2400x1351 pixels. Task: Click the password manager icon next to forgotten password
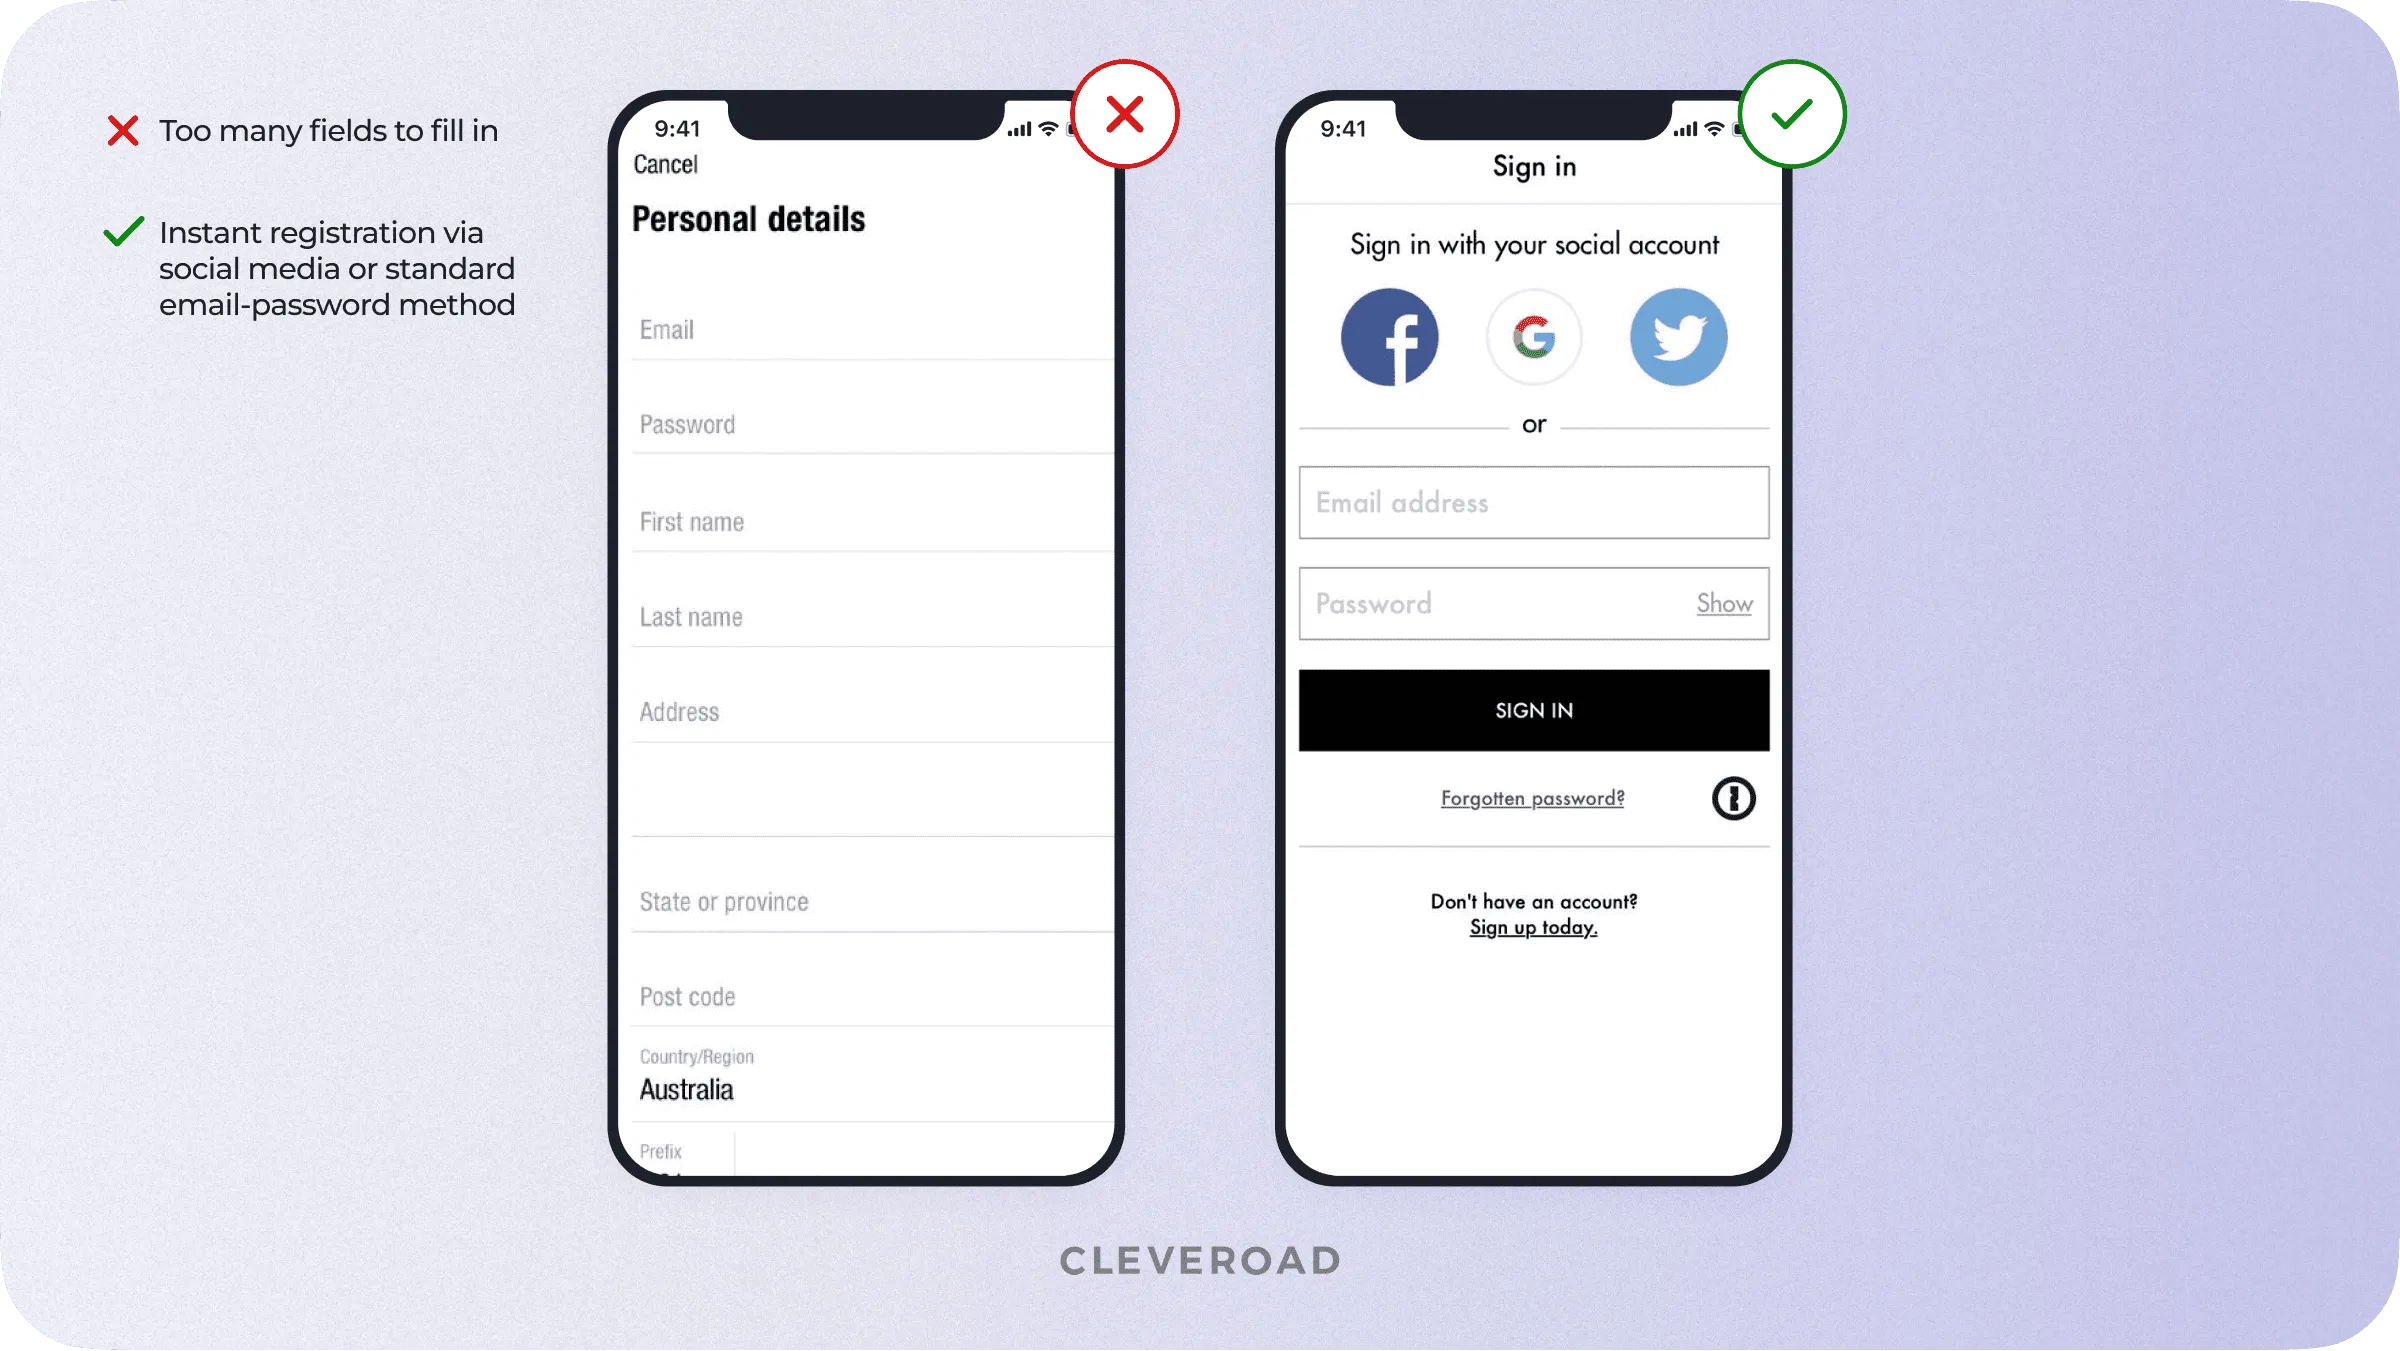1732,799
